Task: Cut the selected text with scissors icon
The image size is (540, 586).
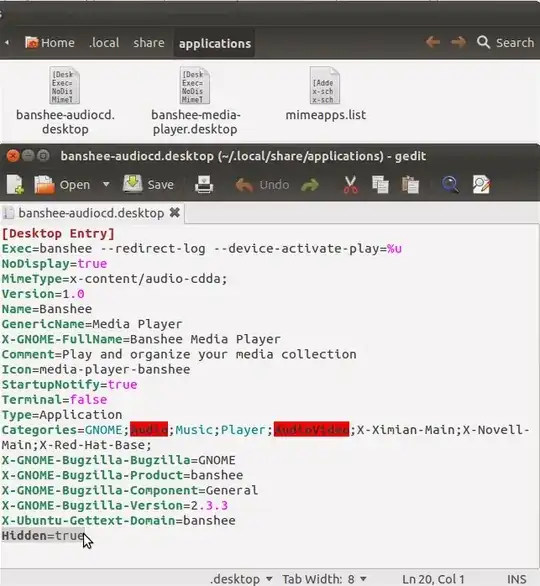Action: coord(350,185)
